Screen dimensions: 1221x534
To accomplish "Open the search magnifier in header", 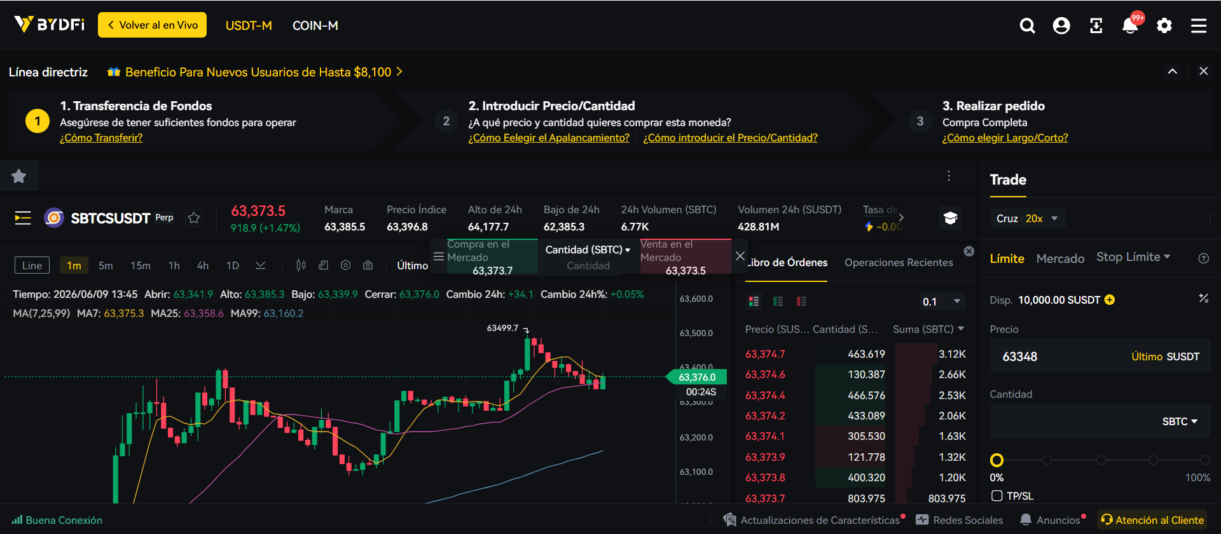I will (x=1027, y=26).
